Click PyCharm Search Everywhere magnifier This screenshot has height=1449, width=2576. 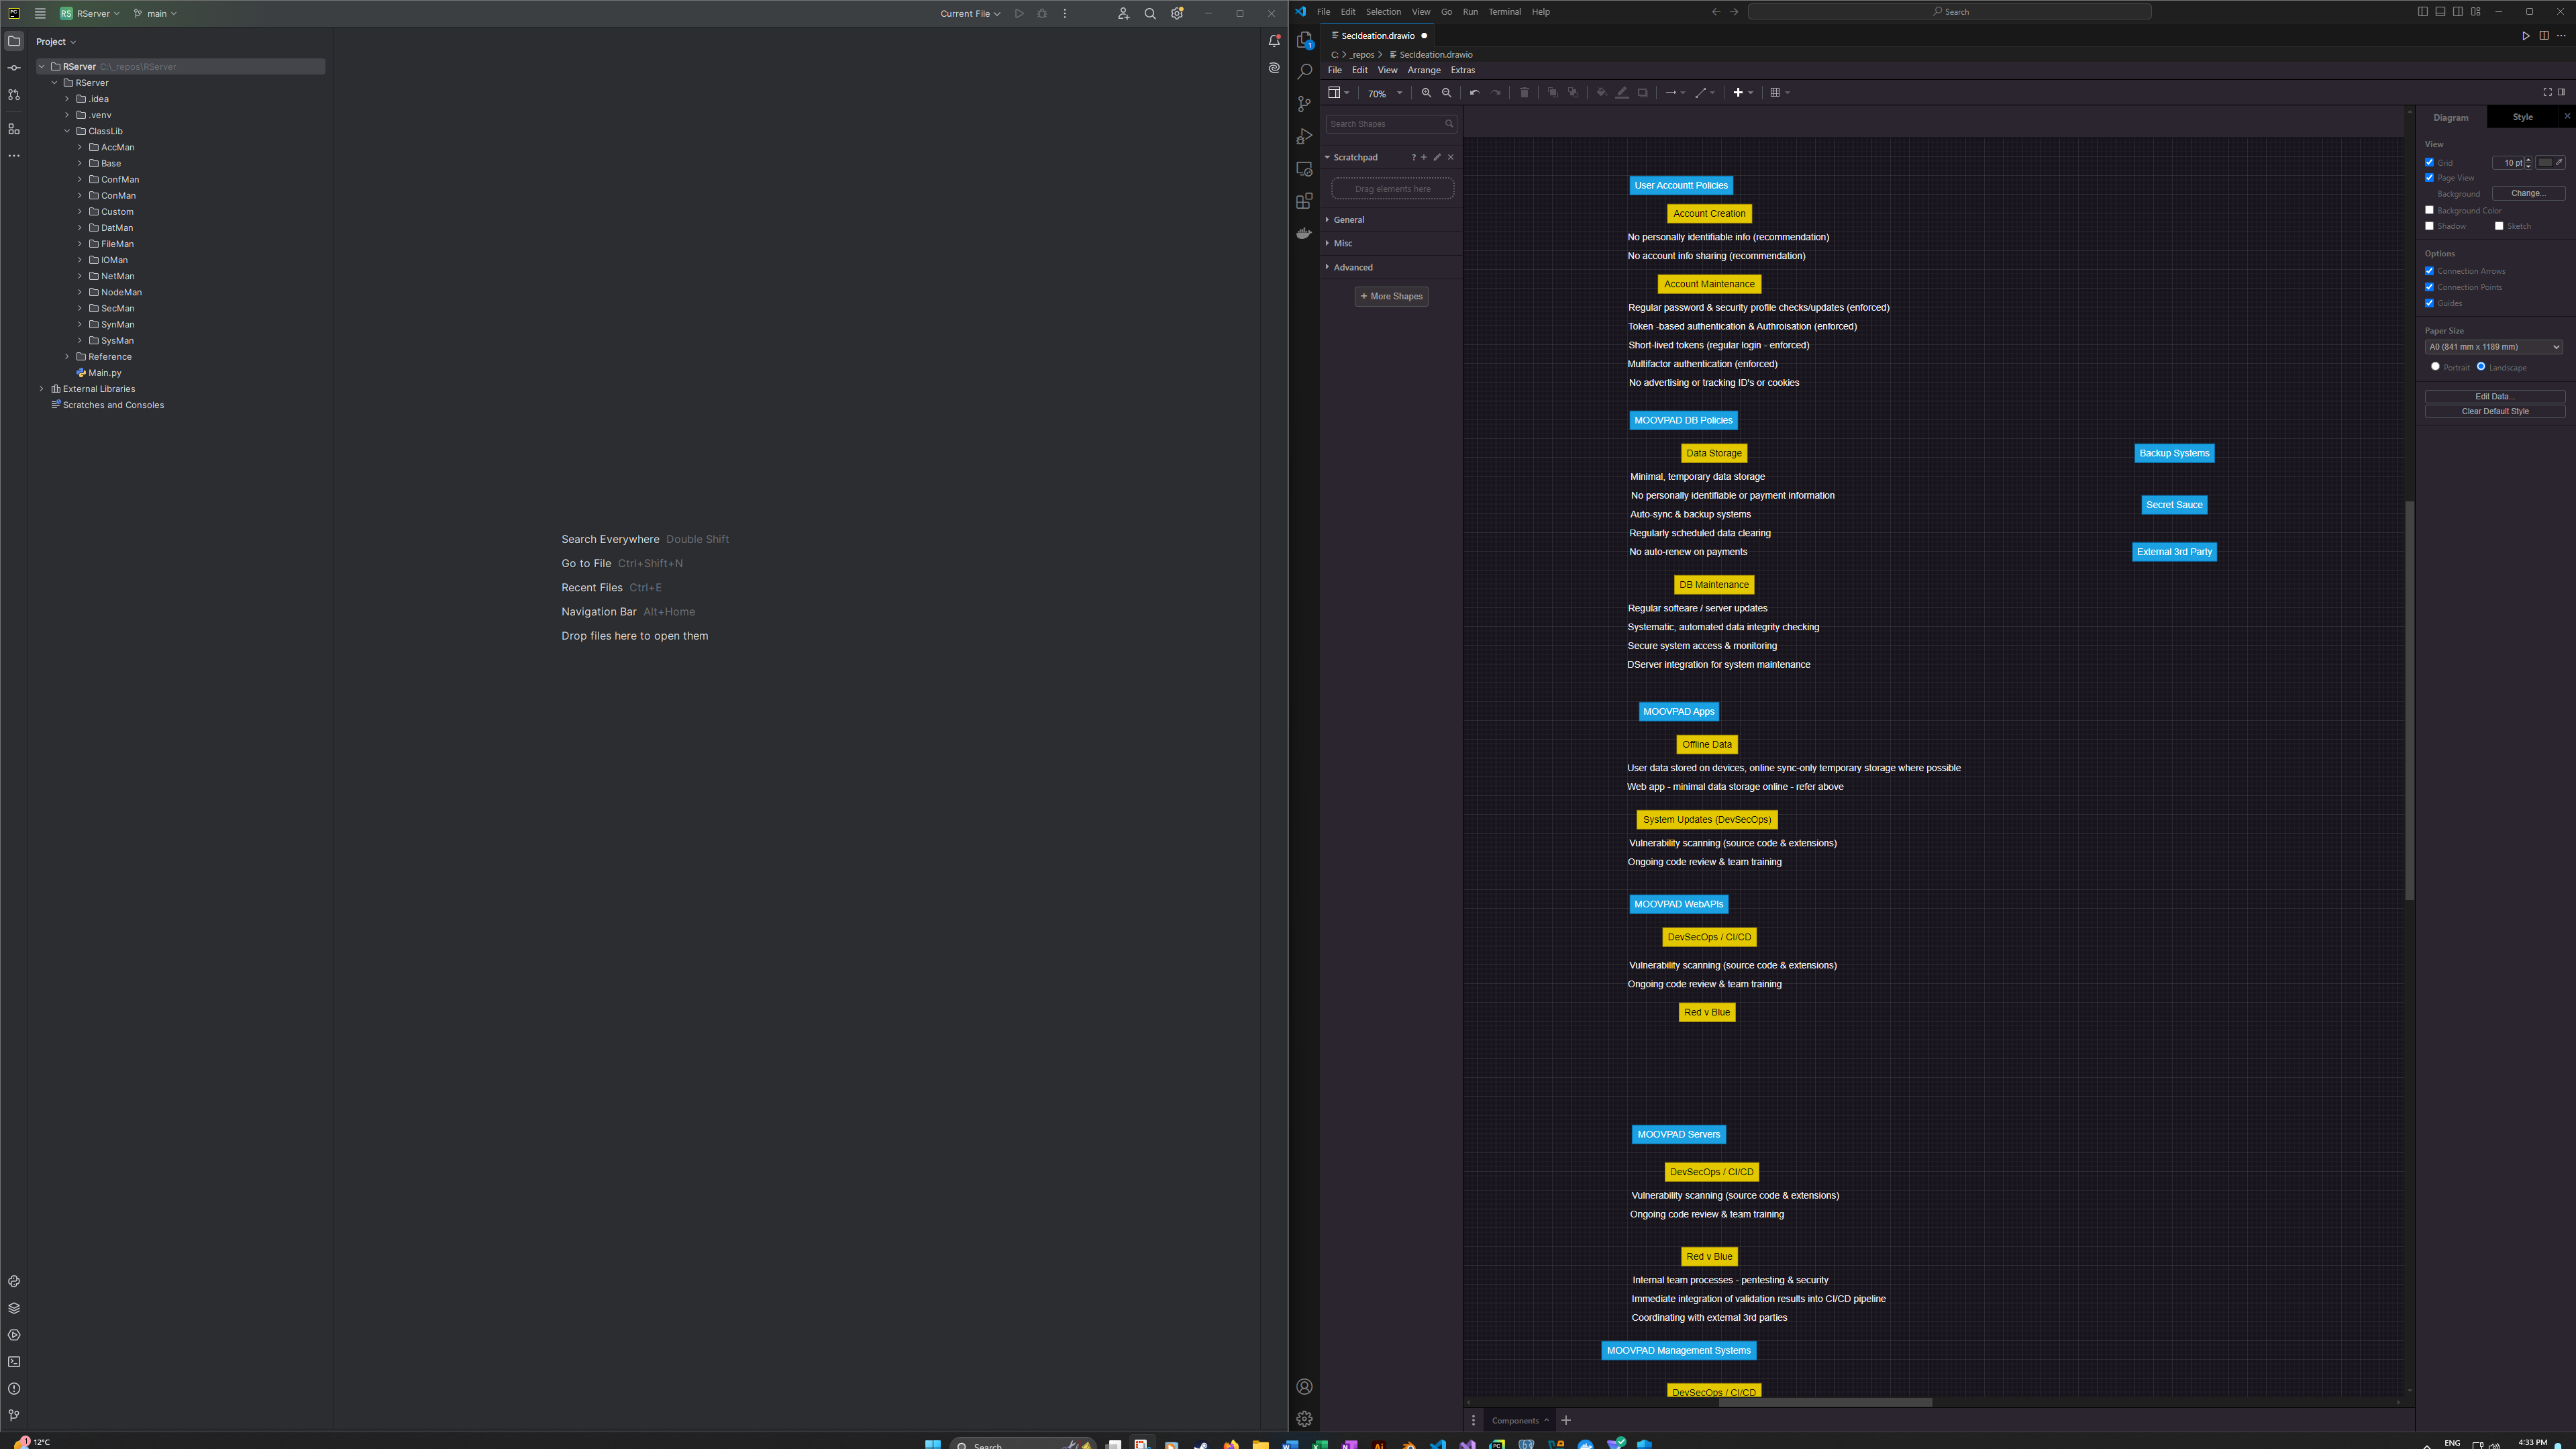pyautogui.click(x=1150, y=14)
